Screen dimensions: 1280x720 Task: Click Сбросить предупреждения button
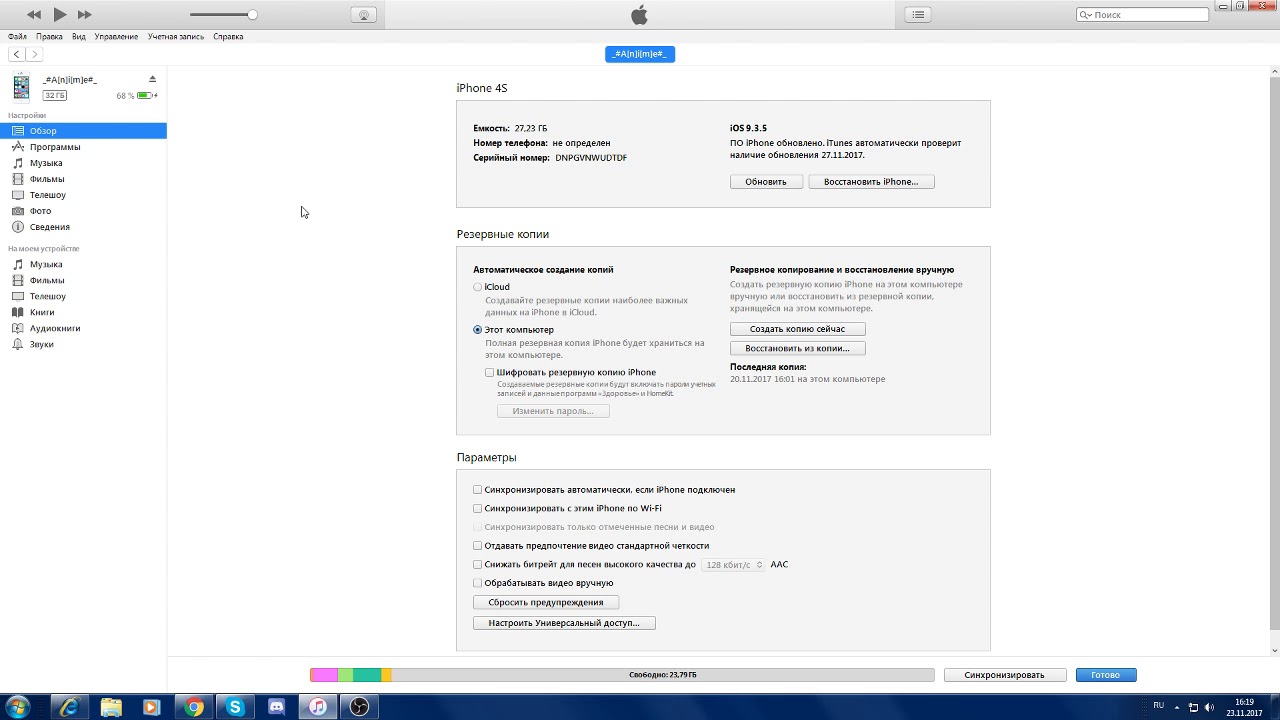[x=546, y=603]
